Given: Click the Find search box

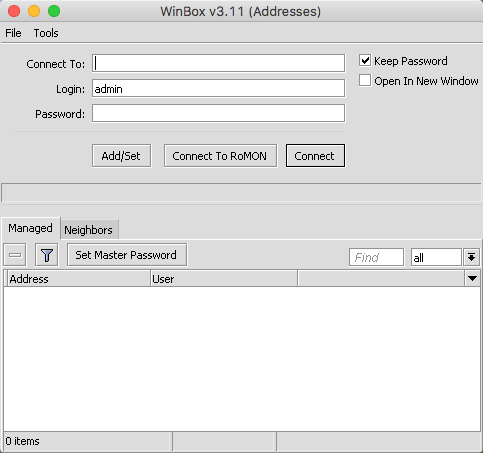Looking at the screenshot, I should tap(376, 257).
